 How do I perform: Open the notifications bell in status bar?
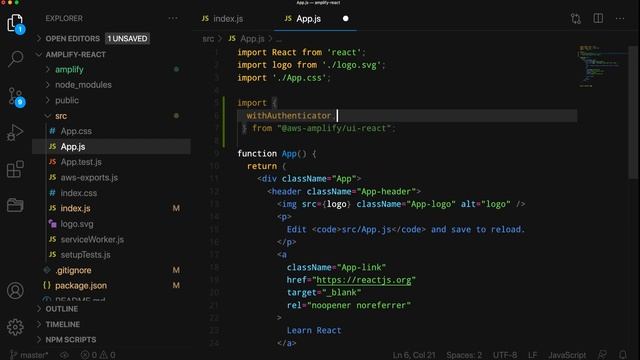click(622, 355)
